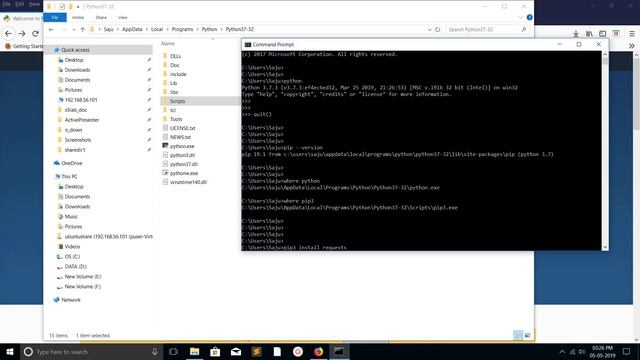
Task: Open the Share ribbon tab in Explorer
Action: [x=101, y=18]
